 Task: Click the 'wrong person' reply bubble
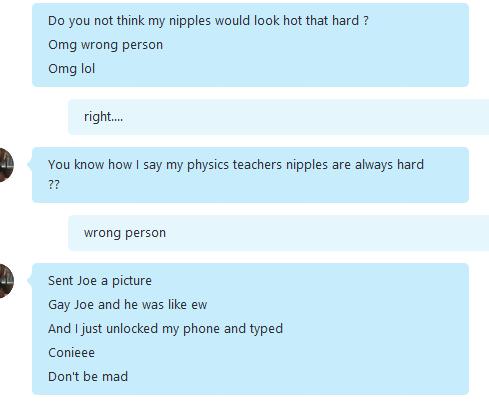click(278, 233)
